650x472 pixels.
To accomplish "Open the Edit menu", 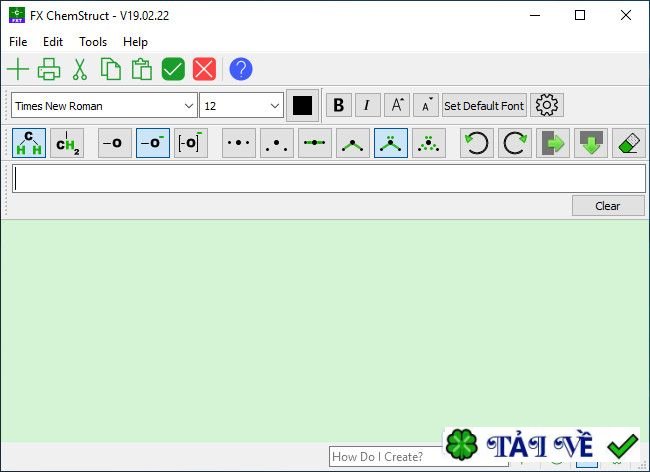I will click(53, 42).
